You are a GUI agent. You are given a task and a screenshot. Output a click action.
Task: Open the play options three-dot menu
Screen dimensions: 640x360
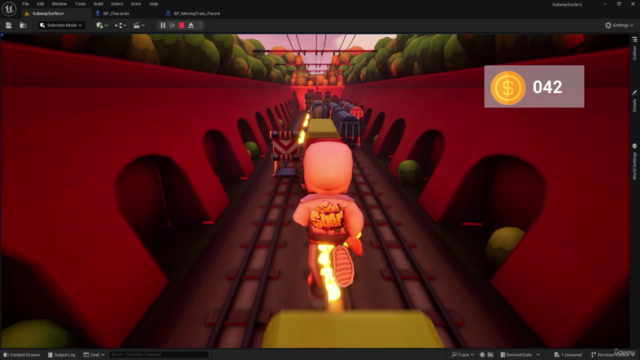click(x=200, y=25)
